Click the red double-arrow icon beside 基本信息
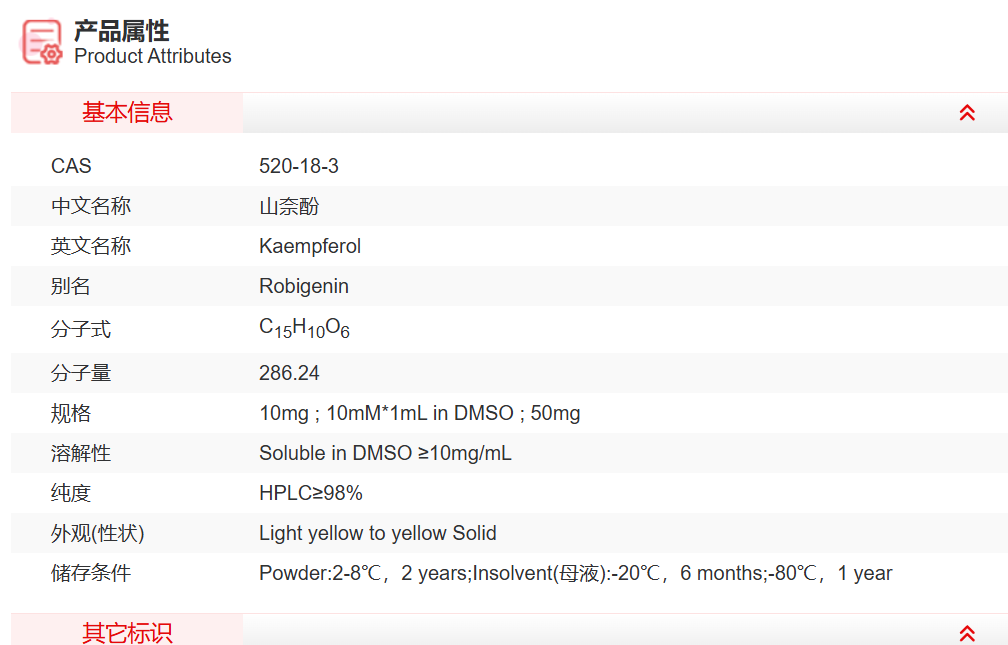This screenshot has width=1008, height=645. (x=967, y=113)
